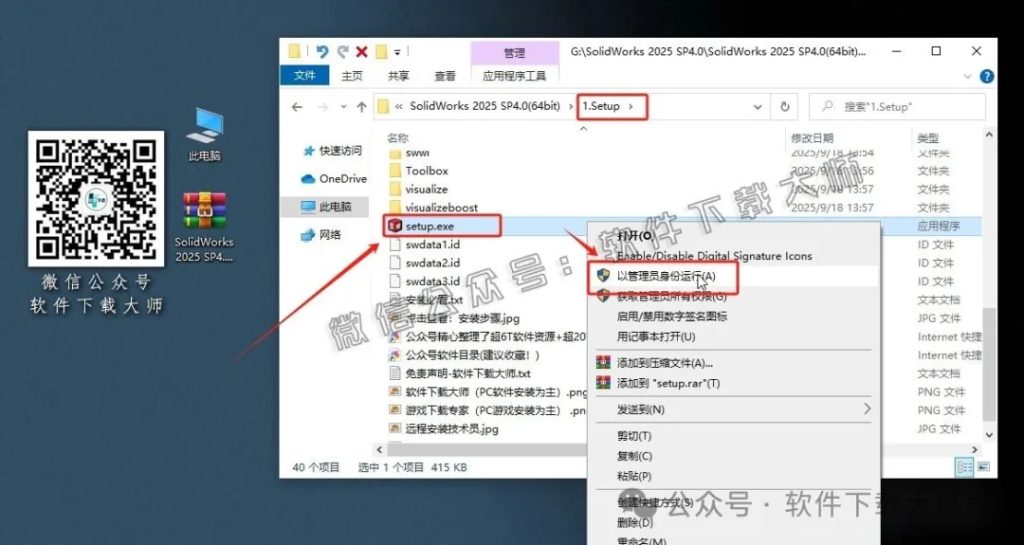The image size is (1024, 545).
Task: Click the 管理 contextual tab header
Action: [514, 53]
